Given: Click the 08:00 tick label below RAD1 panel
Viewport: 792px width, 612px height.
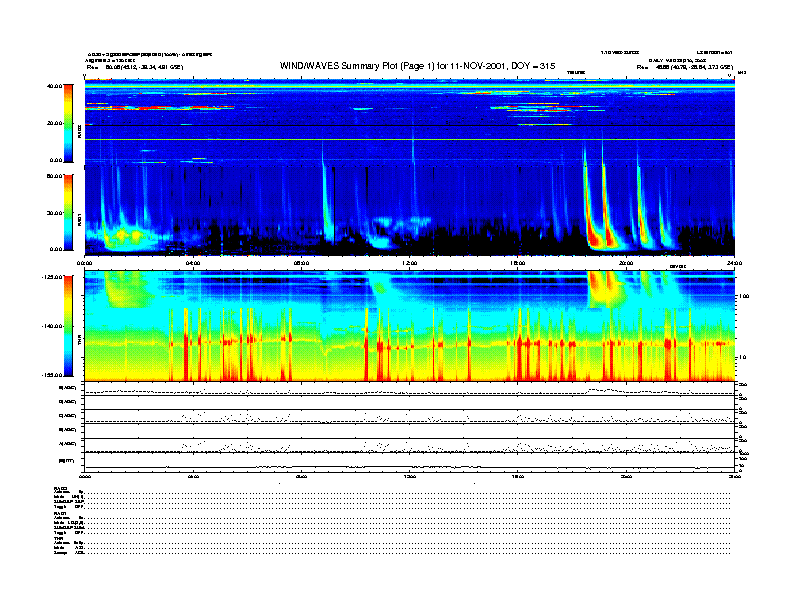Looking at the screenshot, I should [301, 263].
